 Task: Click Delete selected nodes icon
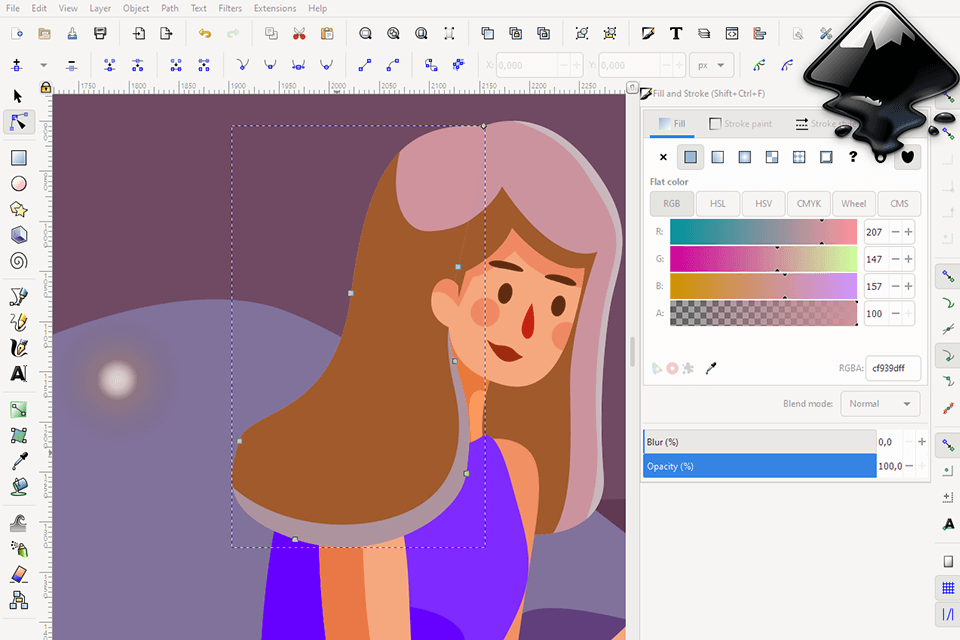pos(72,65)
